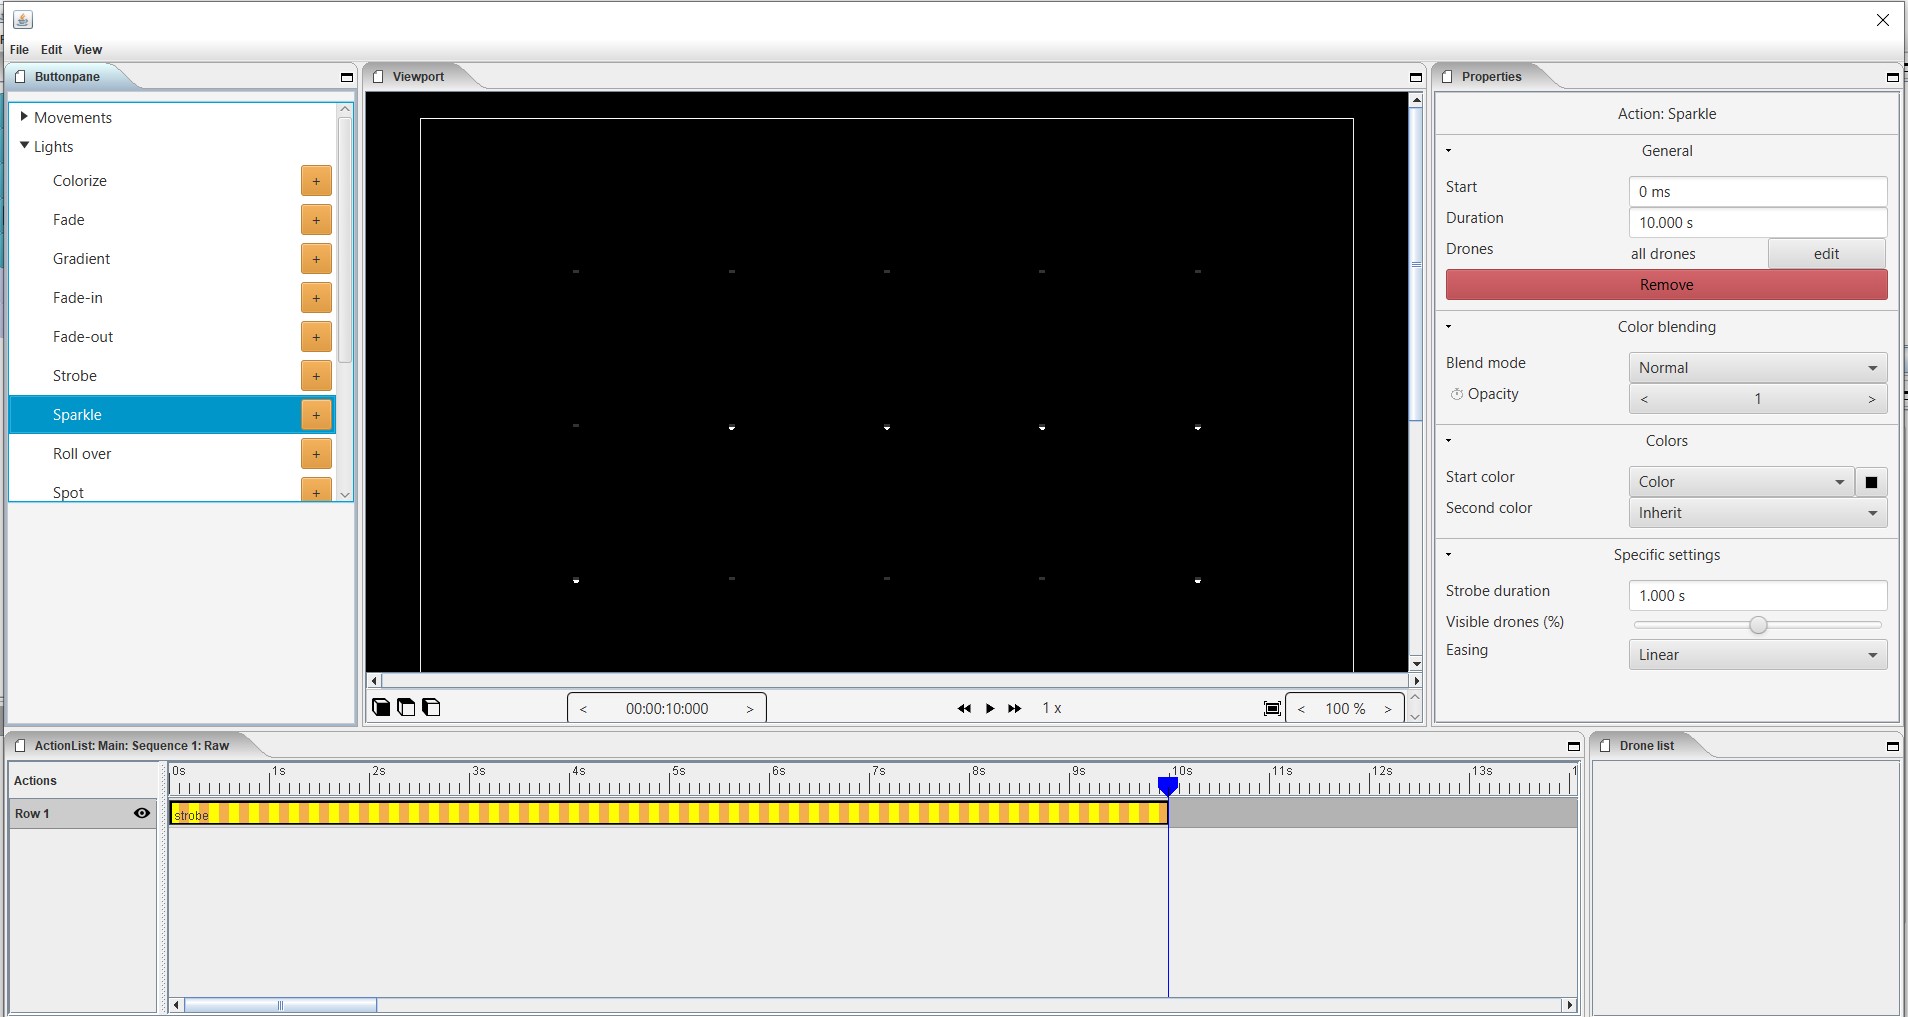Image resolution: width=1908 pixels, height=1017 pixels.
Task: Maximize the ActionList panel
Action: (1574, 746)
